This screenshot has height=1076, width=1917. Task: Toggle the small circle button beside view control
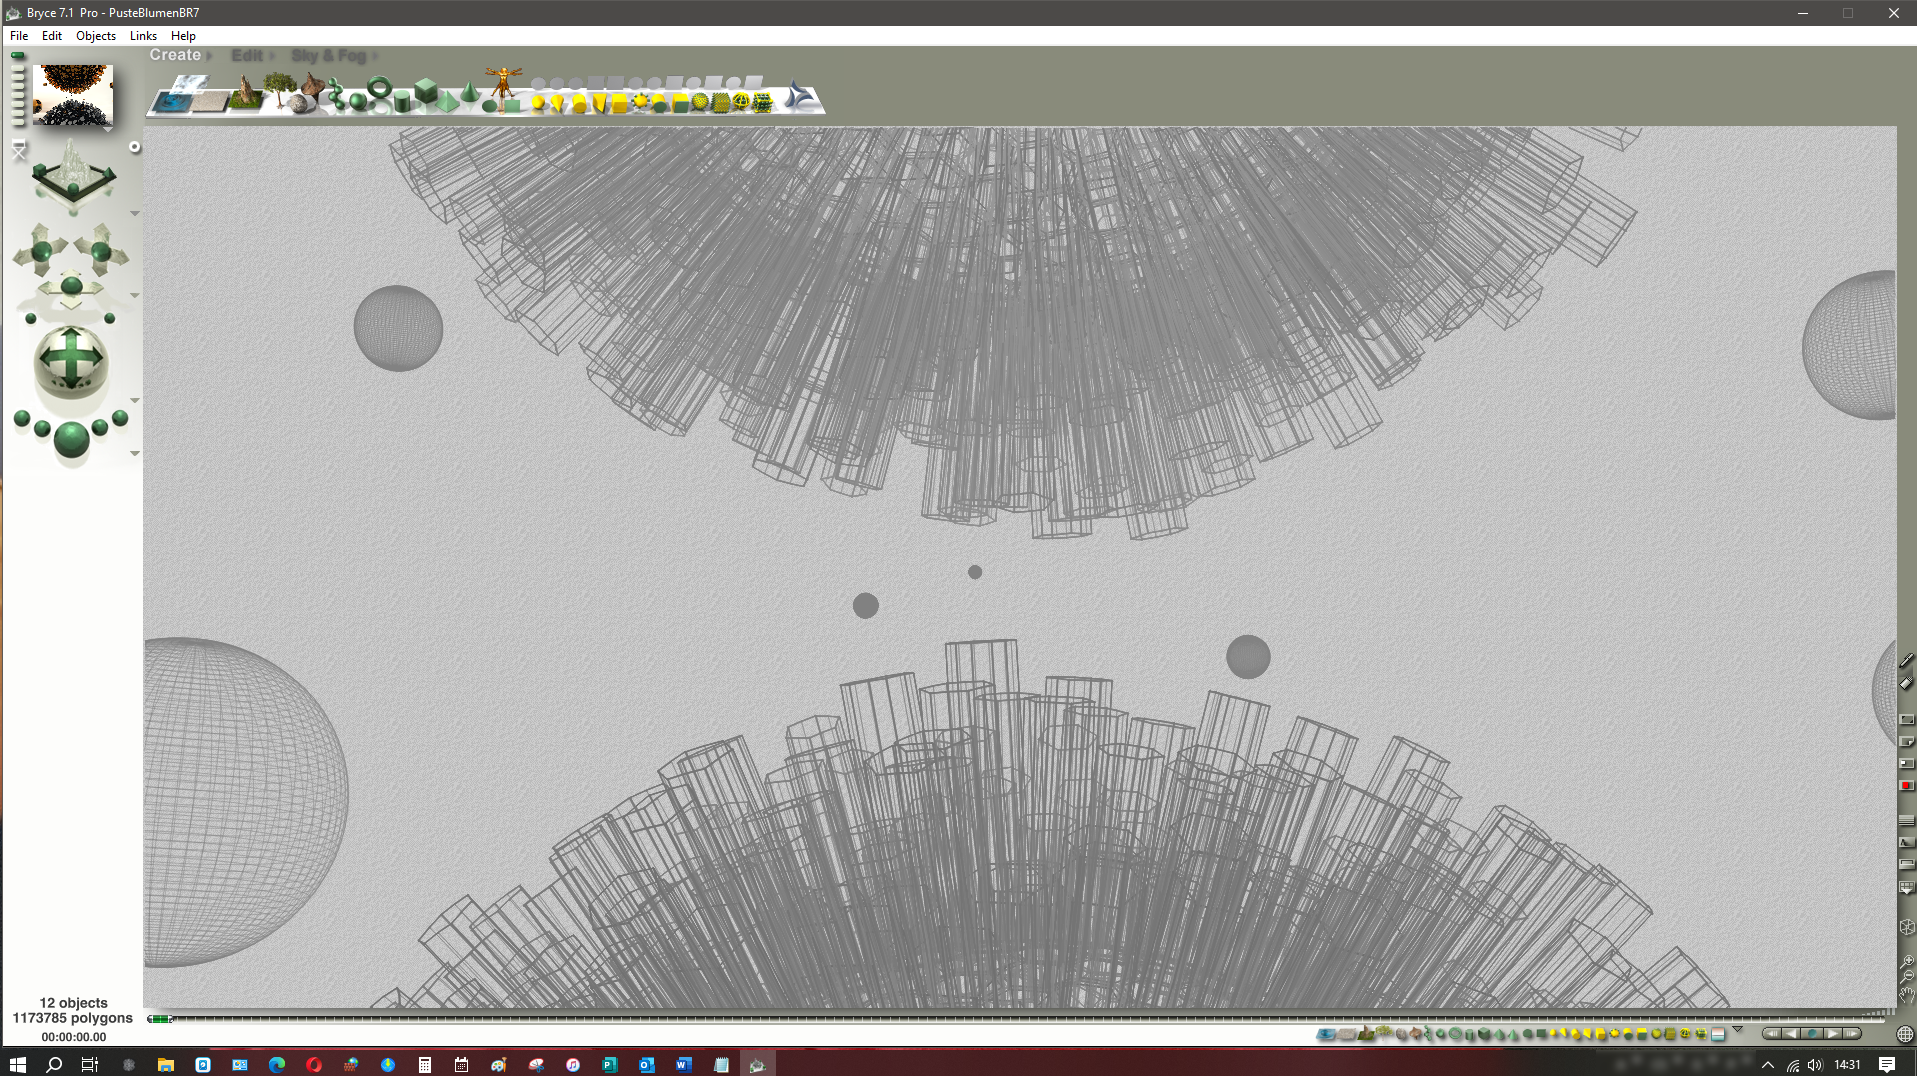134,147
